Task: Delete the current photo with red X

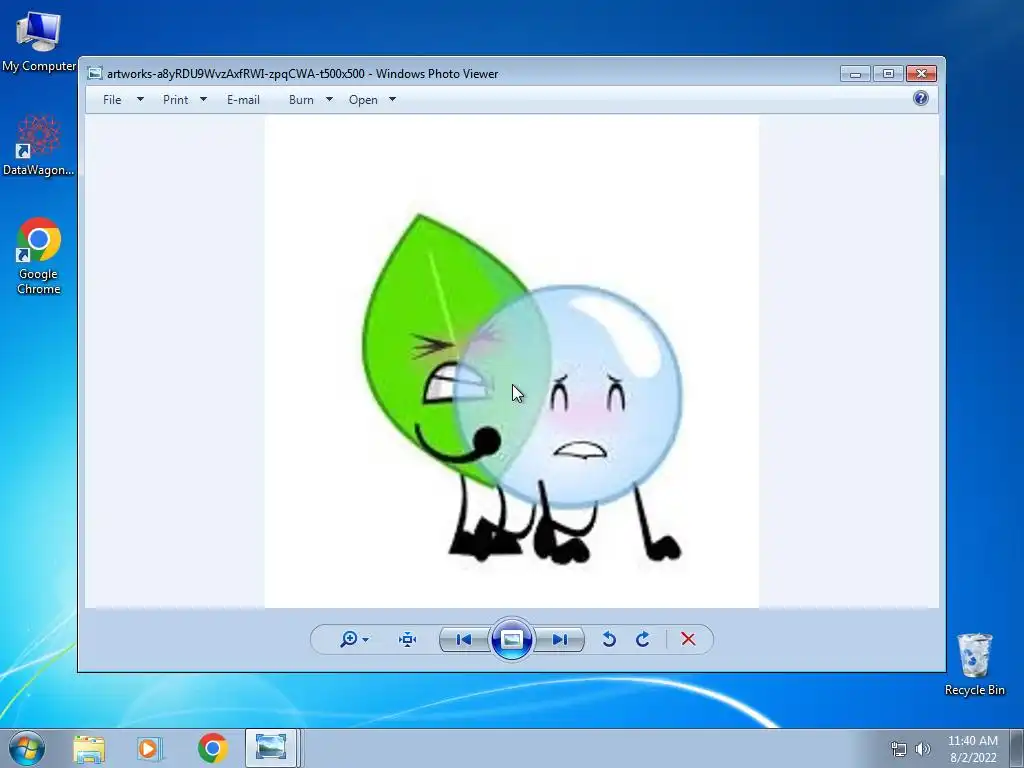Action: point(688,639)
